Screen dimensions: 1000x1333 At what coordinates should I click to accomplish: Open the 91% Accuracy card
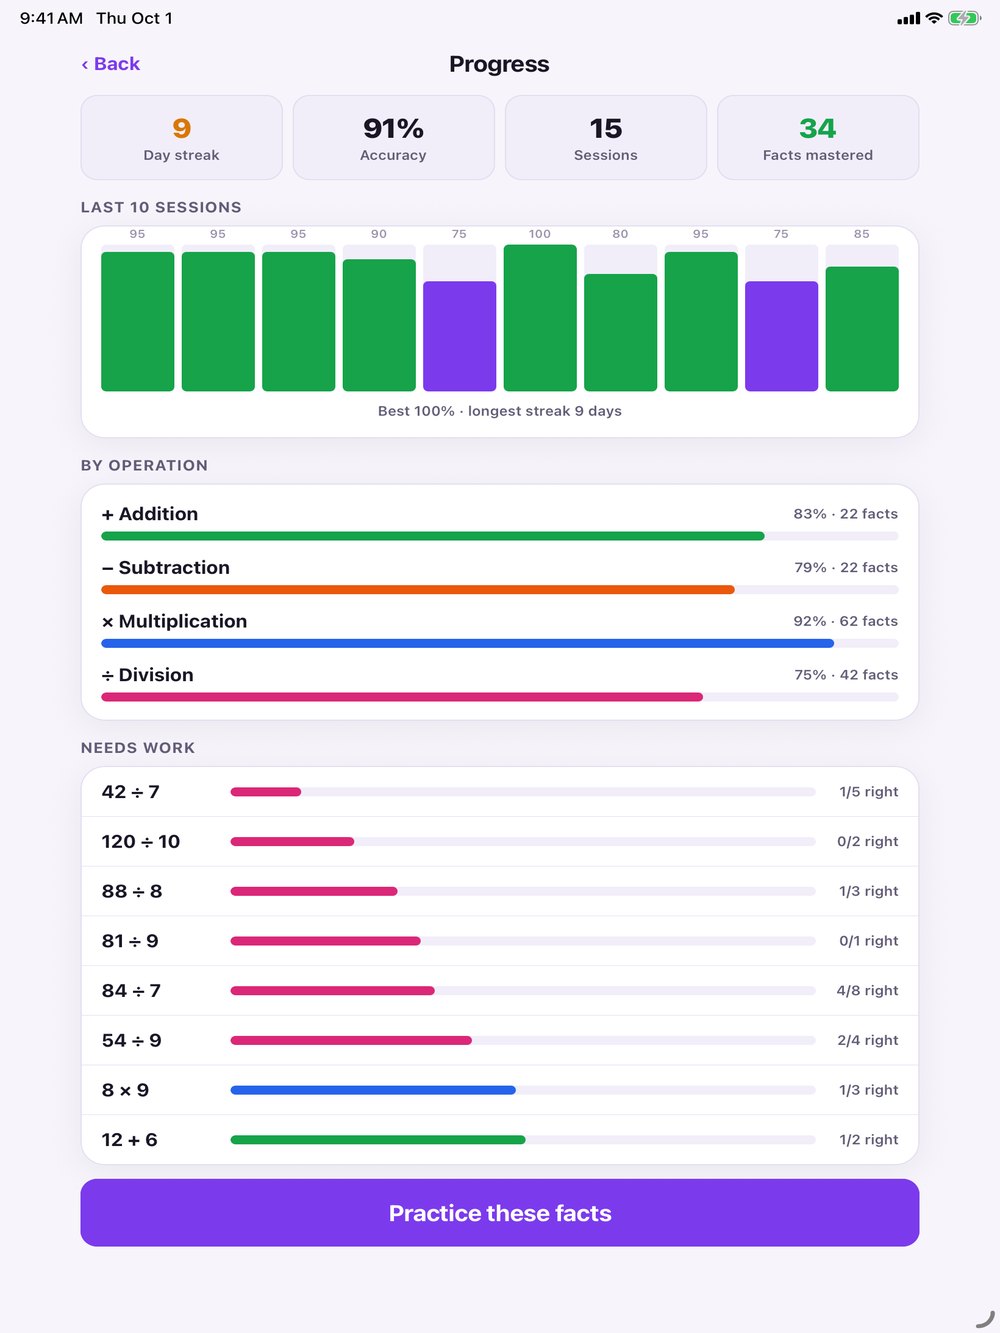(394, 138)
